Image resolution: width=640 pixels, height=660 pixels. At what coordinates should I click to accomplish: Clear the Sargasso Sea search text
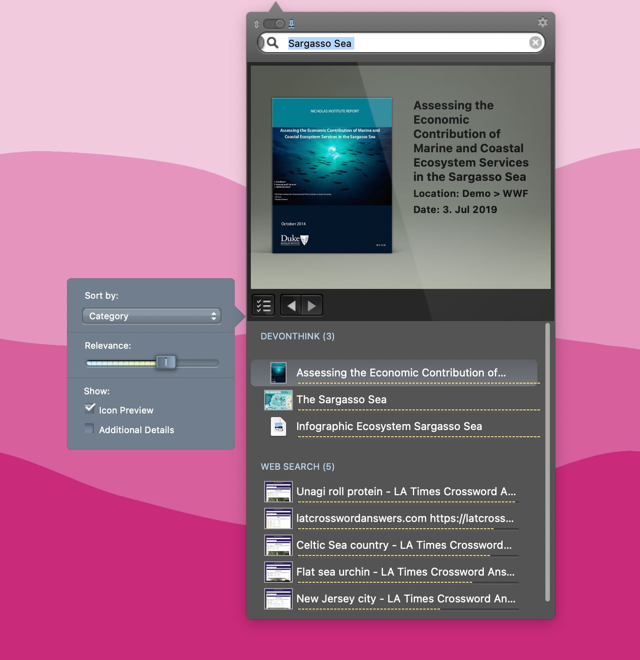(x=535, y=43)
